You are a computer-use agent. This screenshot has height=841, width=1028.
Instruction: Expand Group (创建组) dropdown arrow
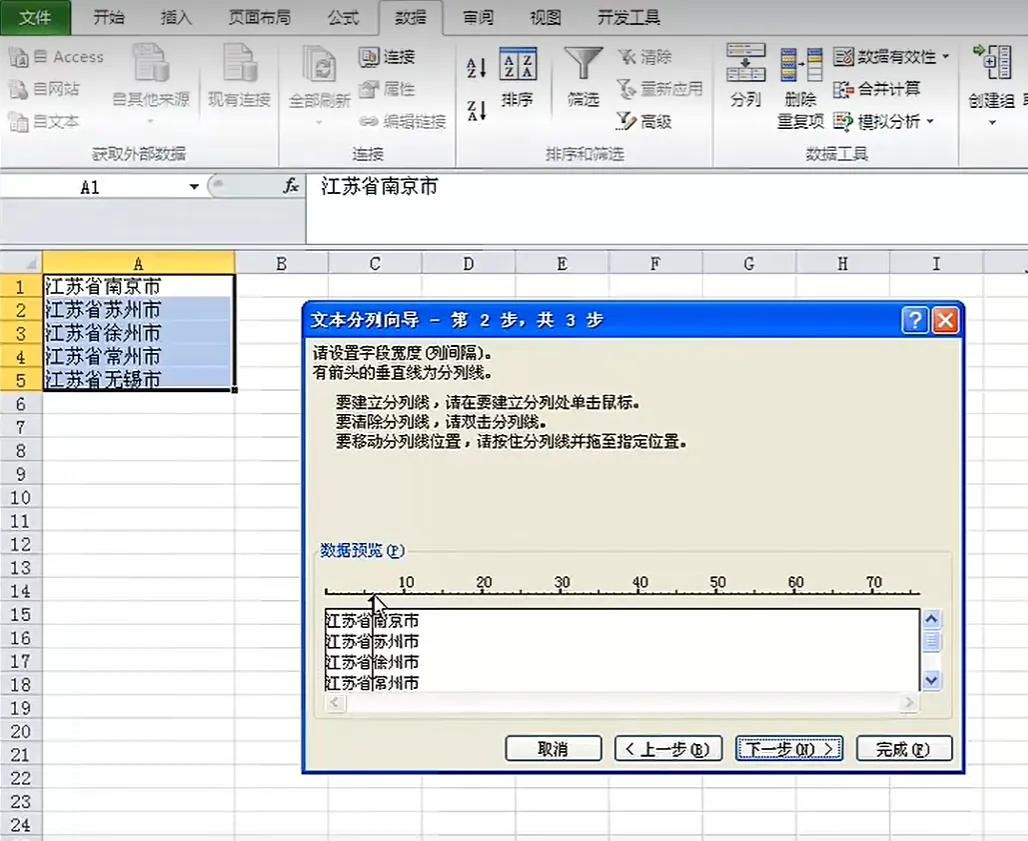pyautogui.click(x=992, y=123)
